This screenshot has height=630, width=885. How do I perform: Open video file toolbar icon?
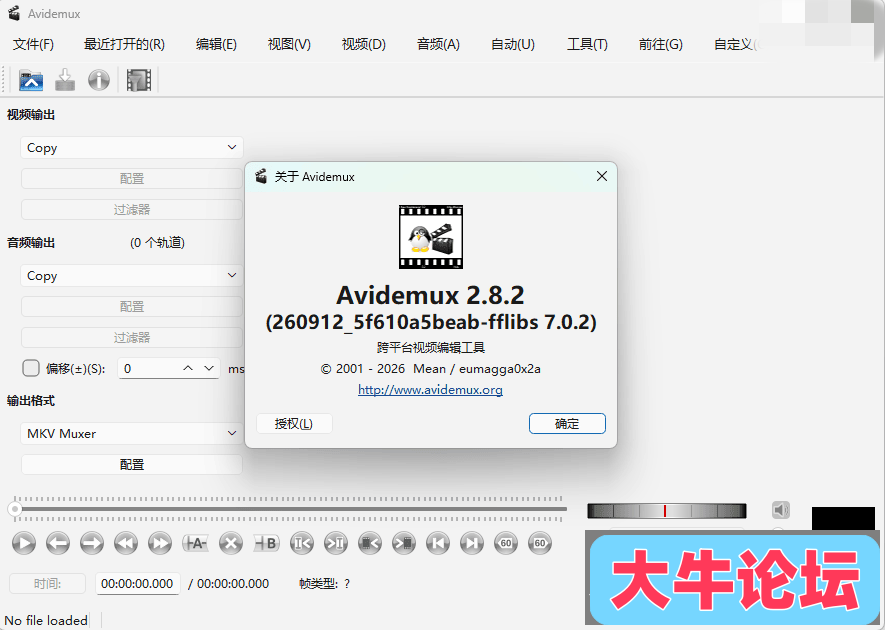31,80
